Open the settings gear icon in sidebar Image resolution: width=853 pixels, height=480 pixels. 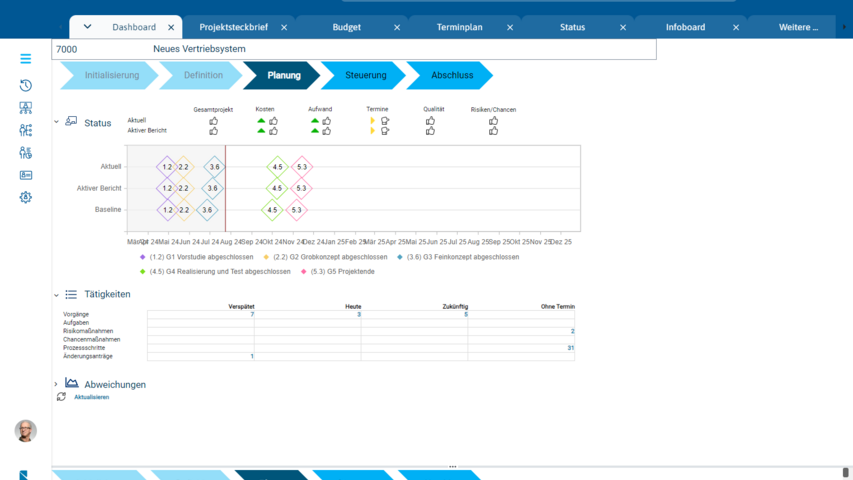tap(26, 197)
